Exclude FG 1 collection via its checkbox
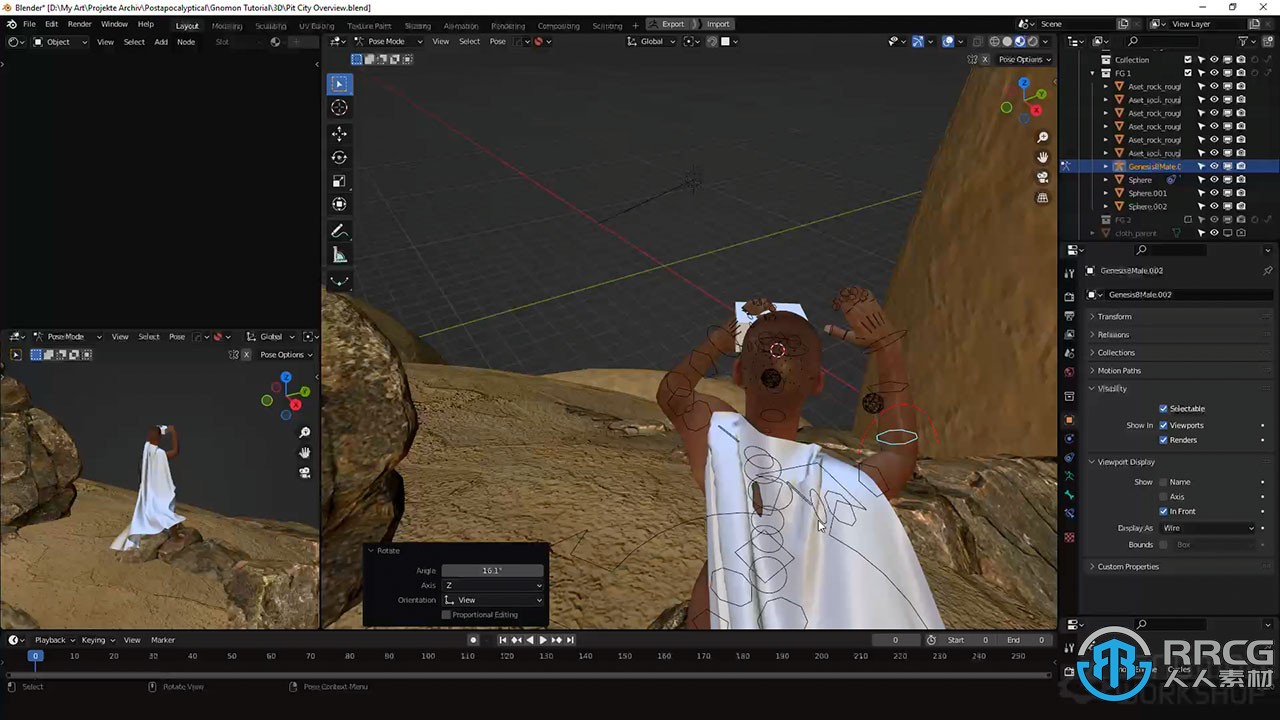This screenshot has width=1280, height=720. [1188, 73]
